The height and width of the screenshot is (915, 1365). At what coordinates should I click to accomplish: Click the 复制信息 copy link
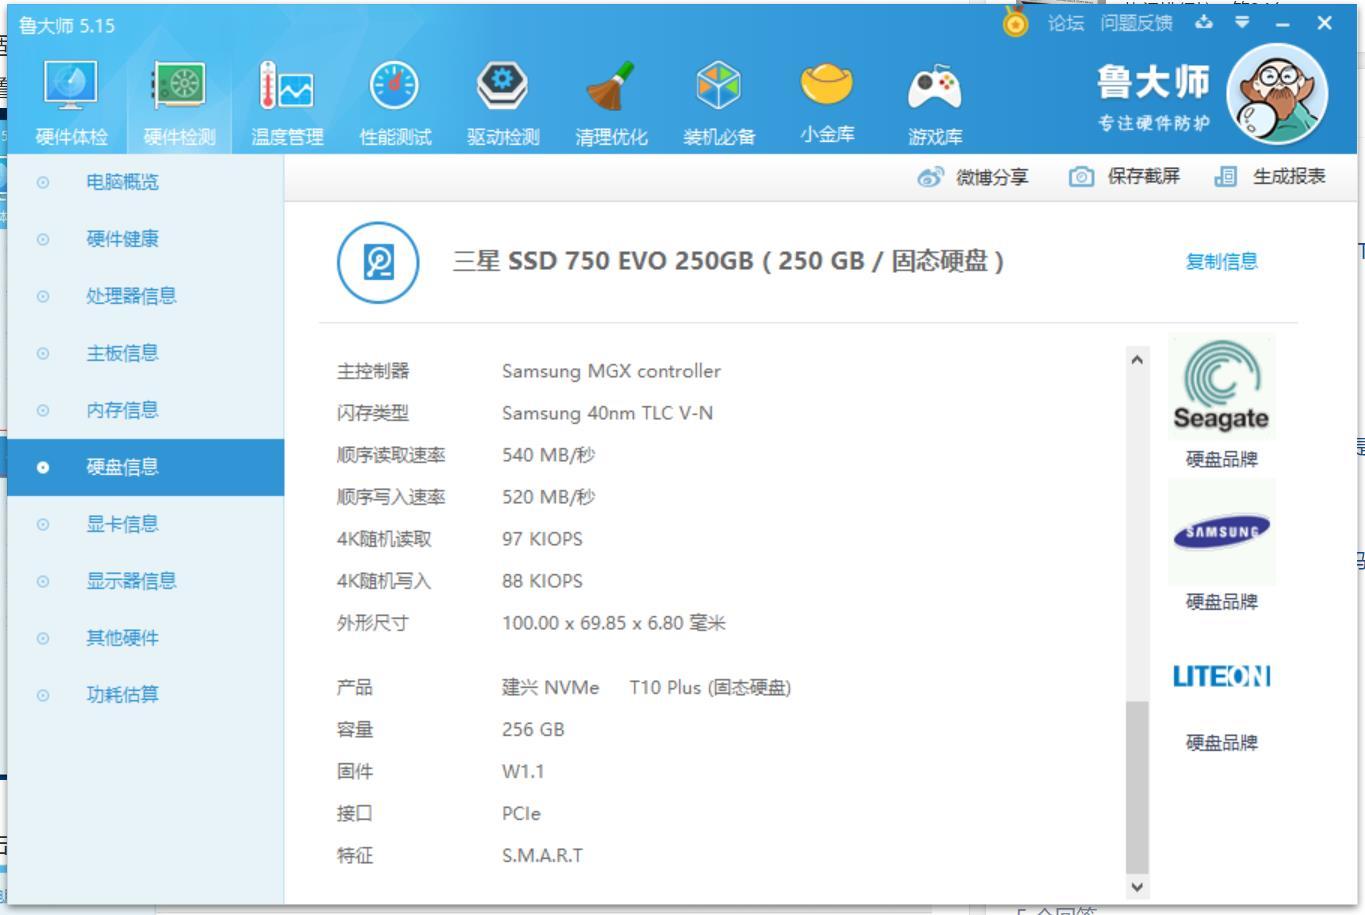coord(1220,261)
